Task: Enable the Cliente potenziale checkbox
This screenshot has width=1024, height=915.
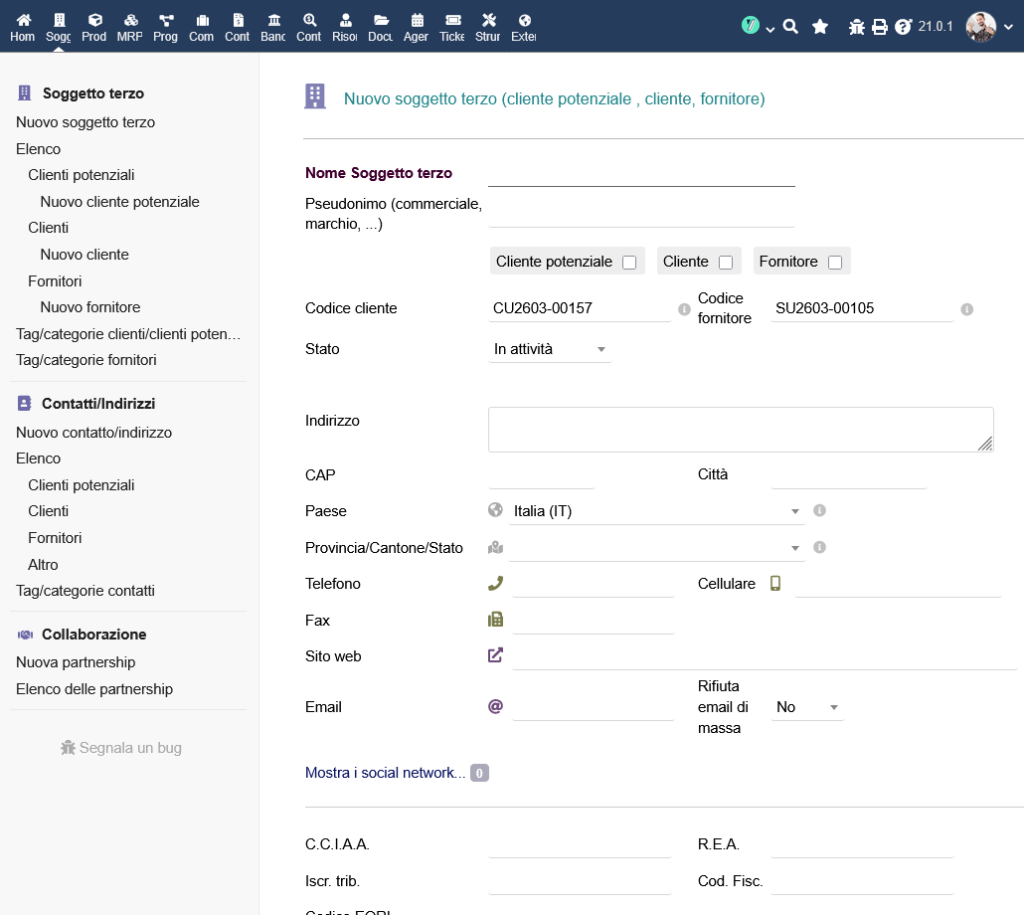Action: click(x=629, y=262)
